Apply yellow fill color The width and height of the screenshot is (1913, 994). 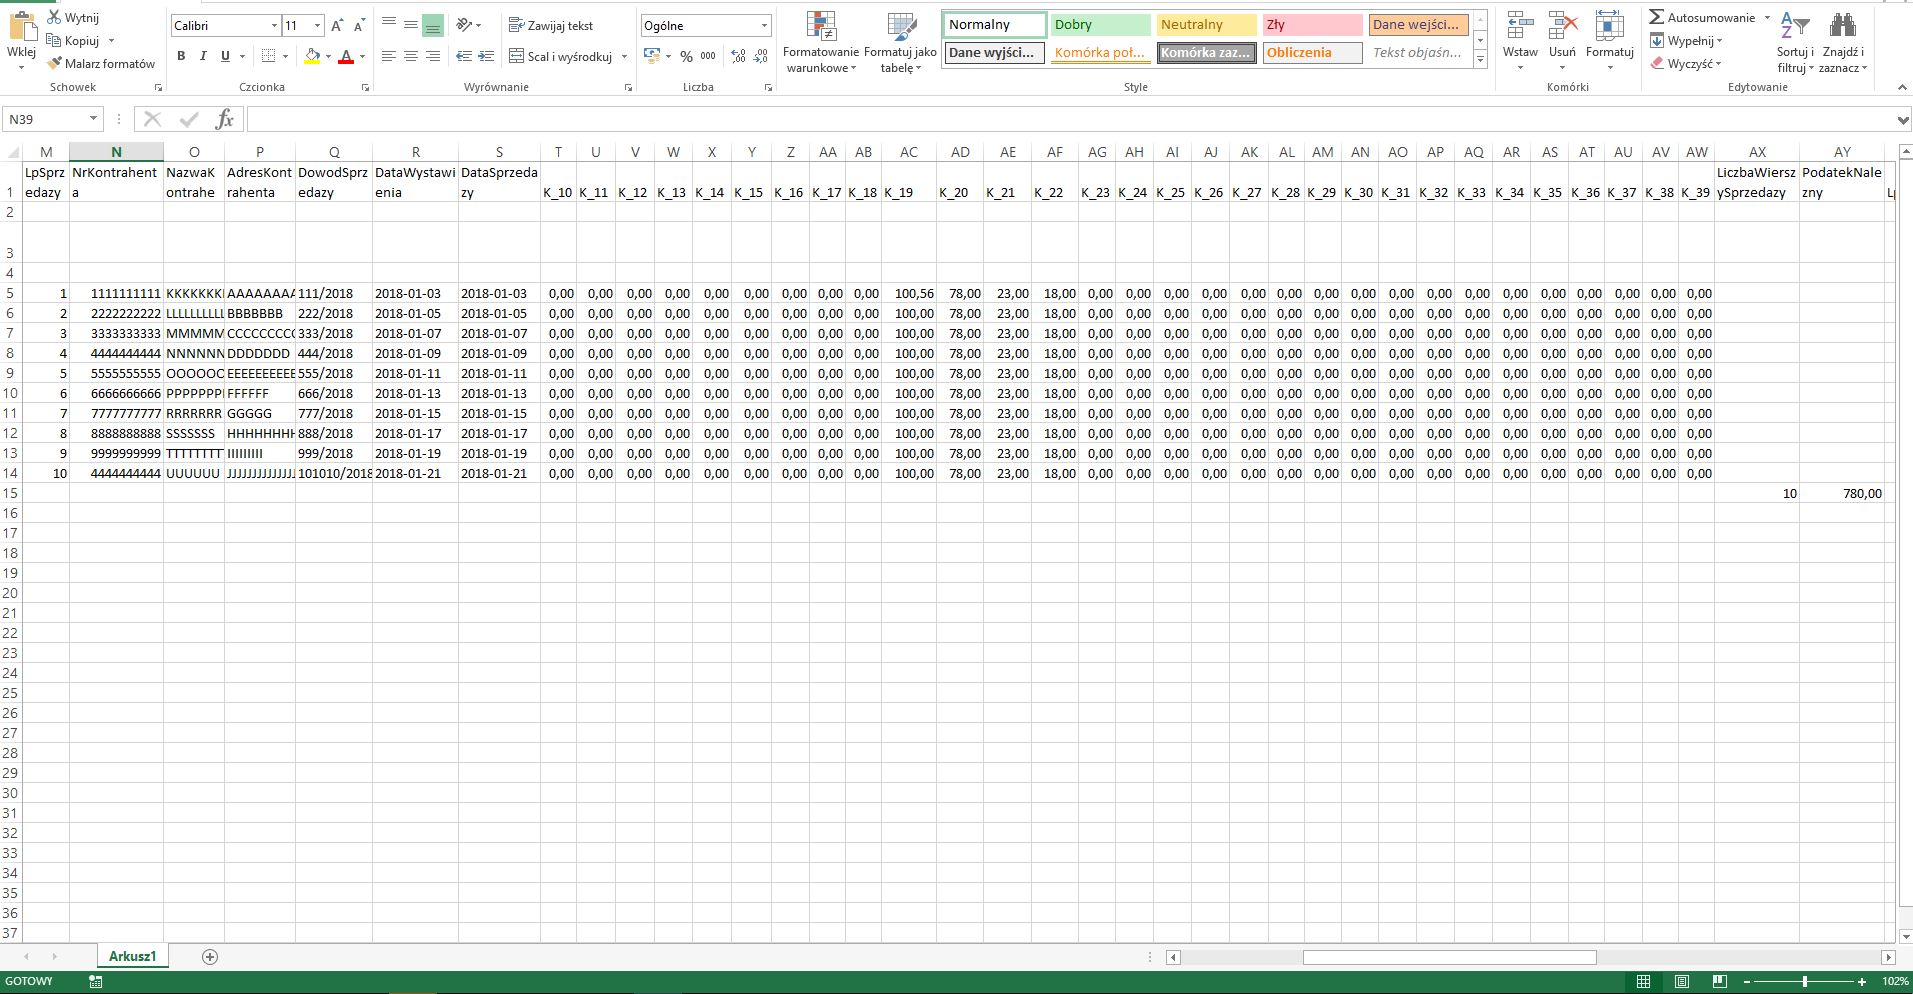click(x=312, y=56)
